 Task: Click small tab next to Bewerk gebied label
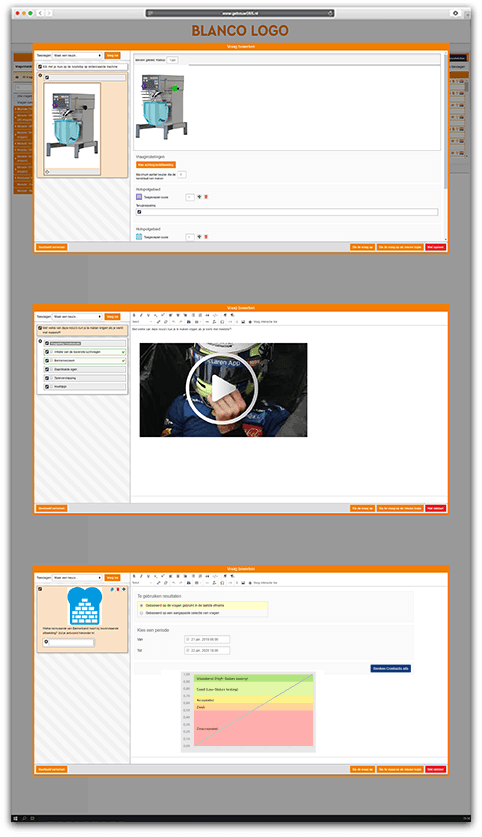tap(172, 60)
